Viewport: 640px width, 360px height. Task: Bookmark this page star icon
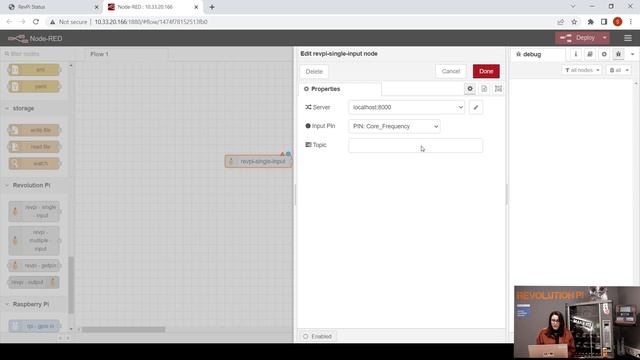point(574,22)
